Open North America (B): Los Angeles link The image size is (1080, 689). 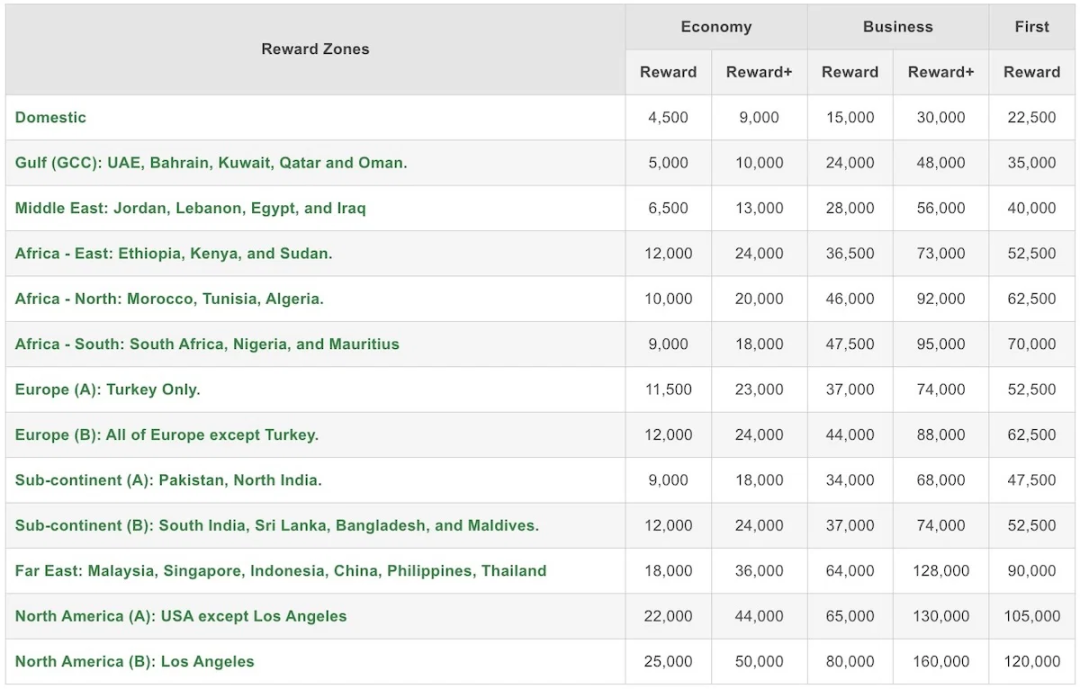point(134,661)
